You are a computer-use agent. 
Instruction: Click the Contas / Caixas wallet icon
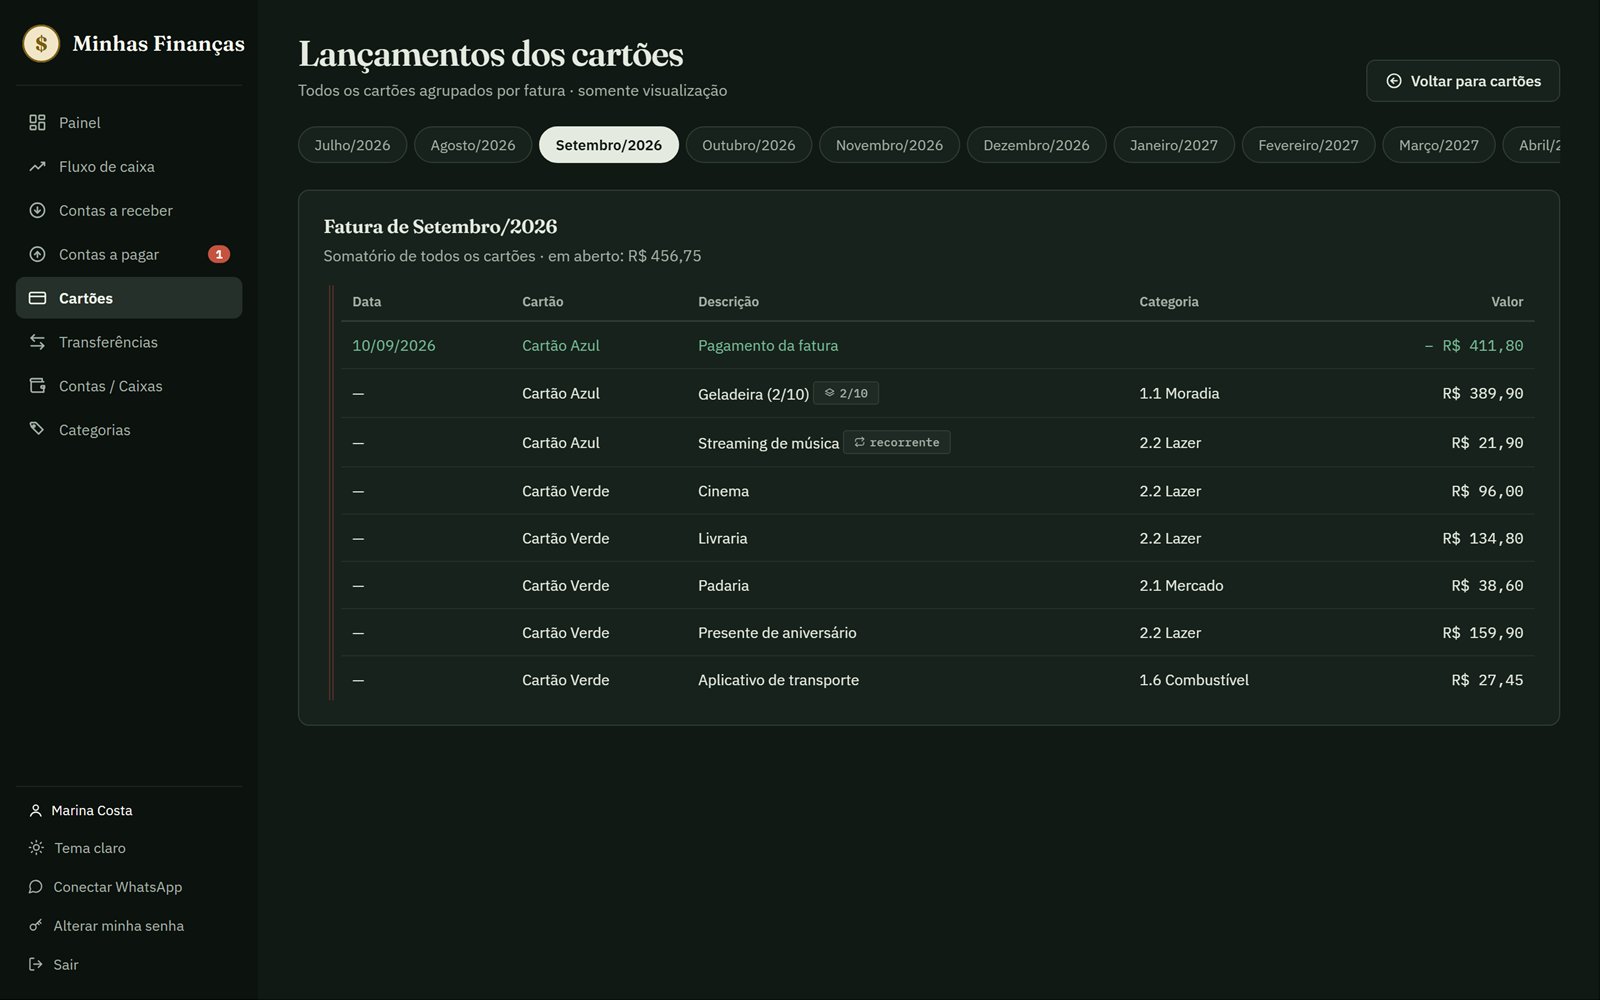click(x=37, y=386)
